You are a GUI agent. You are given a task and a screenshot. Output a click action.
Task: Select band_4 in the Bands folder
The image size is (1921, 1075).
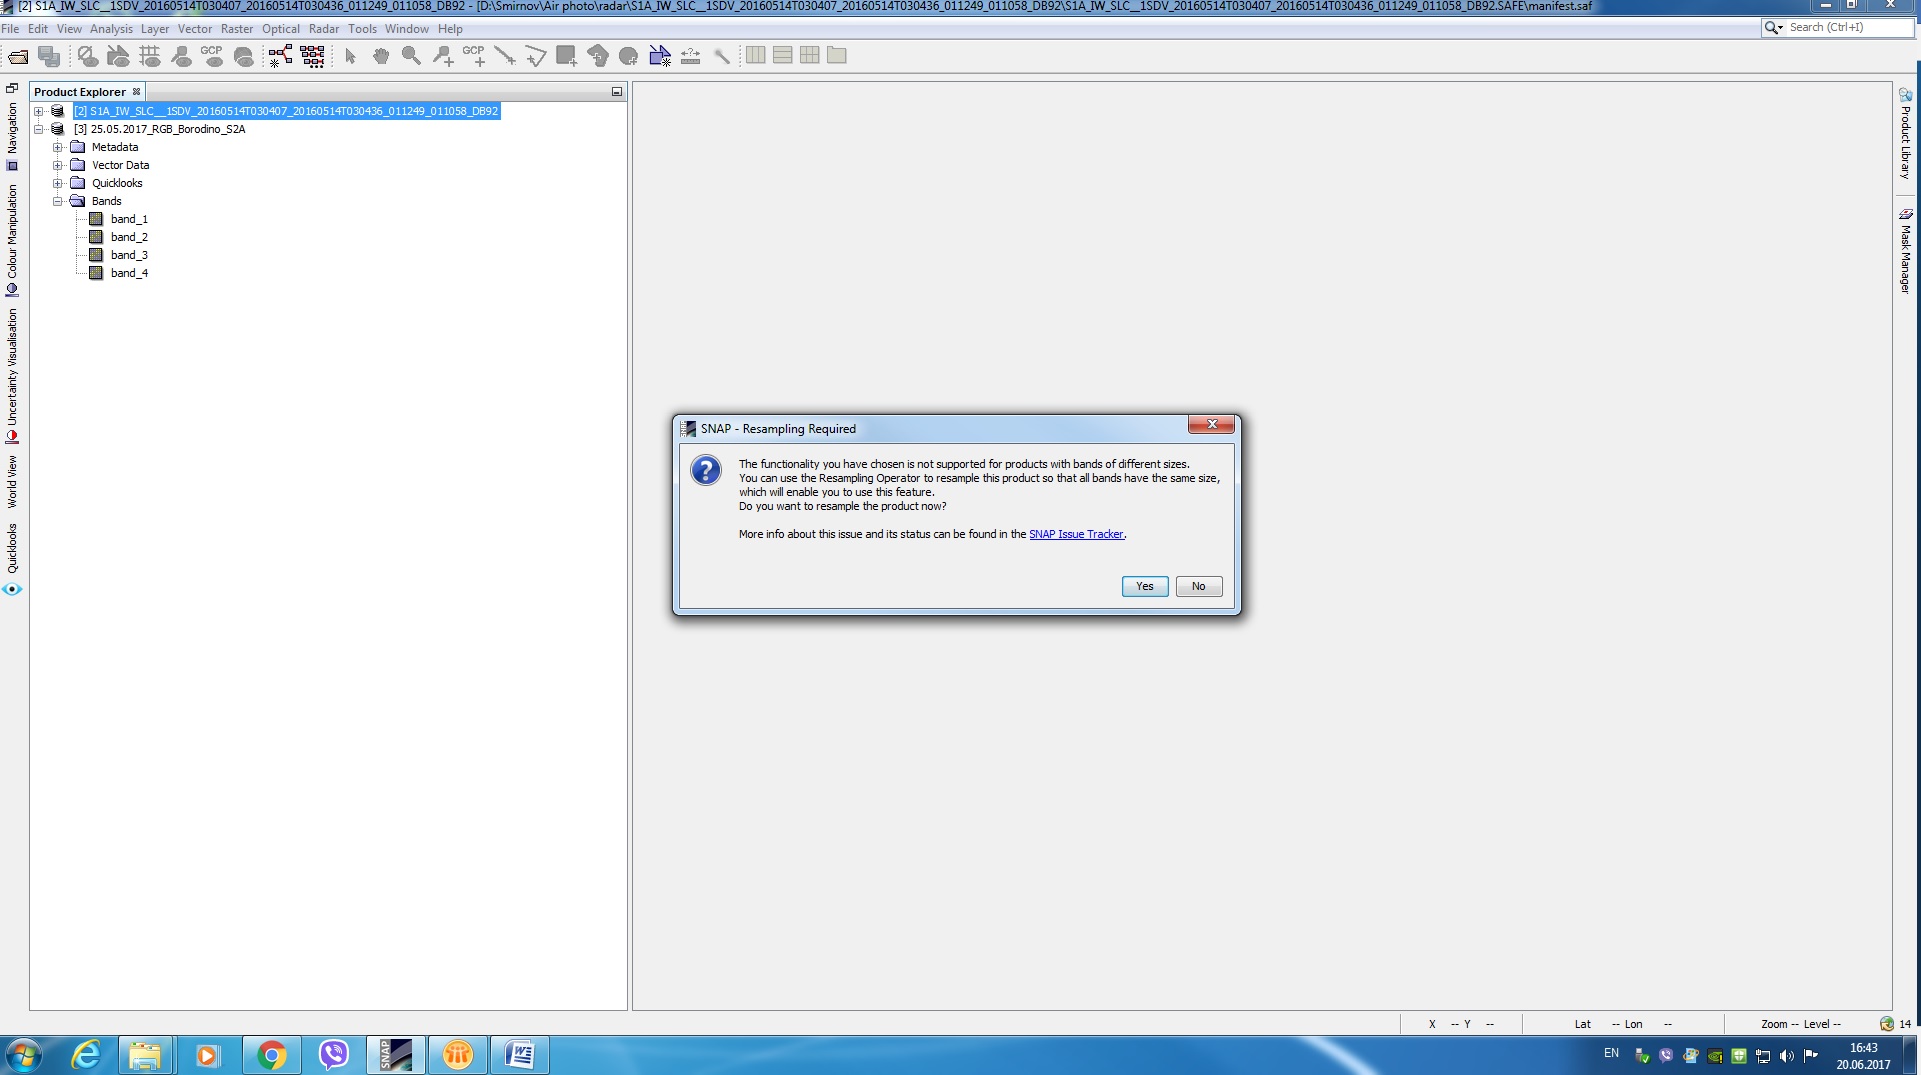click(x=119, y=273)
